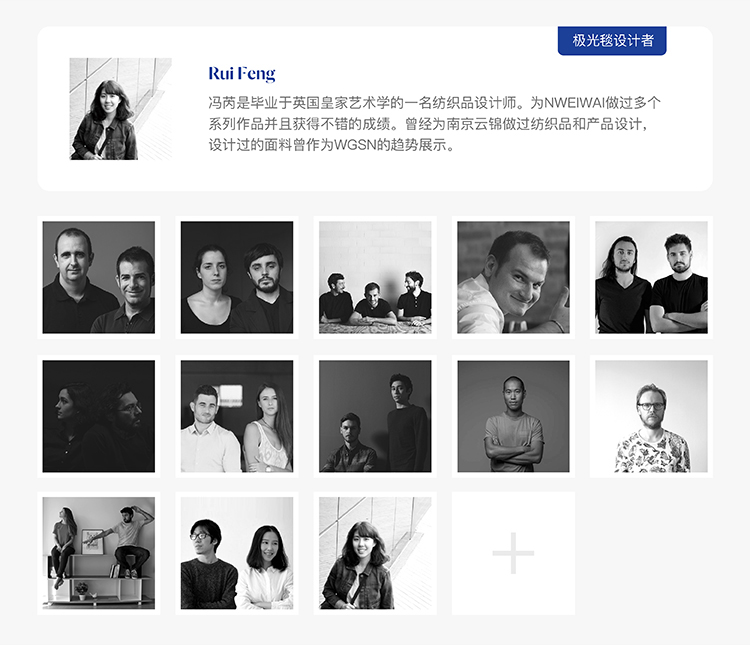This screenshot has width=750, height=645.
Task: Pick the long-haired man and crossed-arms man thumbnail
Action: coord(651,277)
